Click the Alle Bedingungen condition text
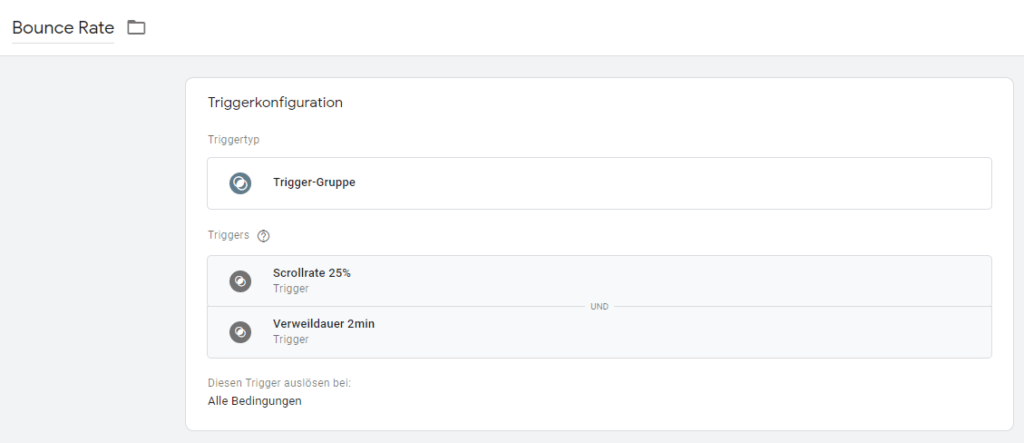Screen dimensions: 1024x443 [254, 401]
